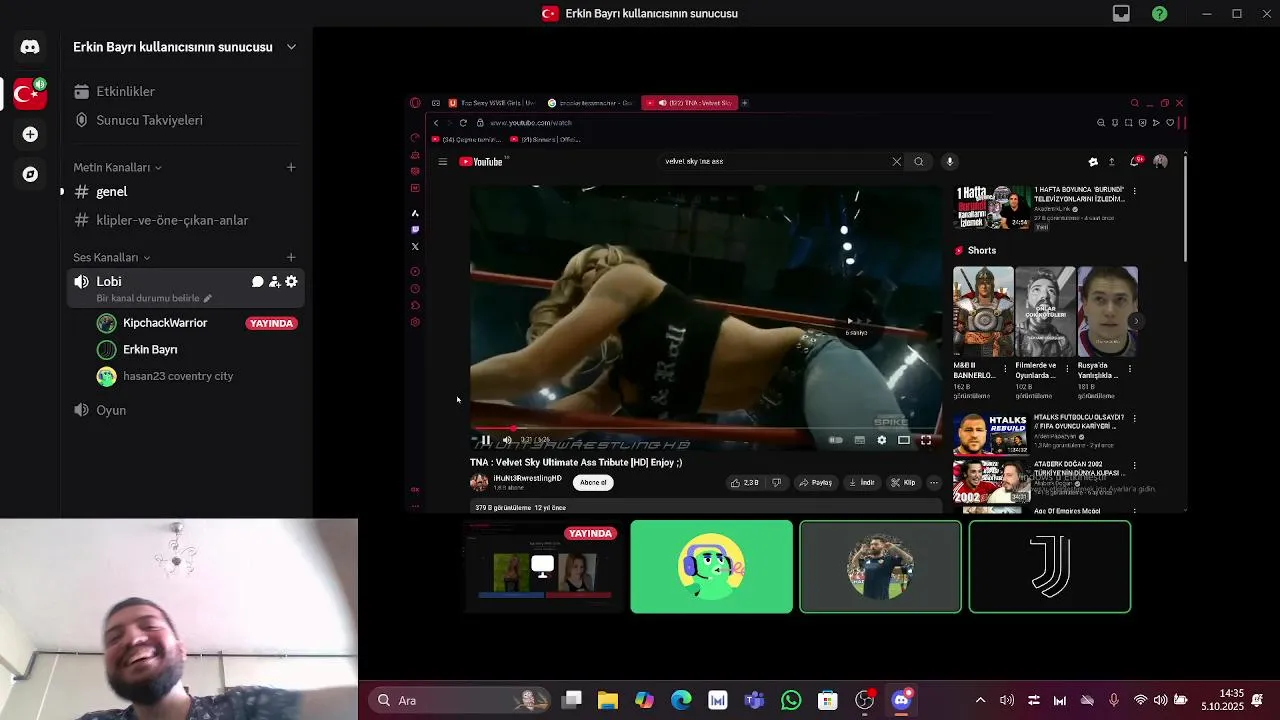Image resolution: width=1280 pixels, height=720 pixels.
Task: Create a voice channel under Ses Kanalları
Action: pos(291,257)
